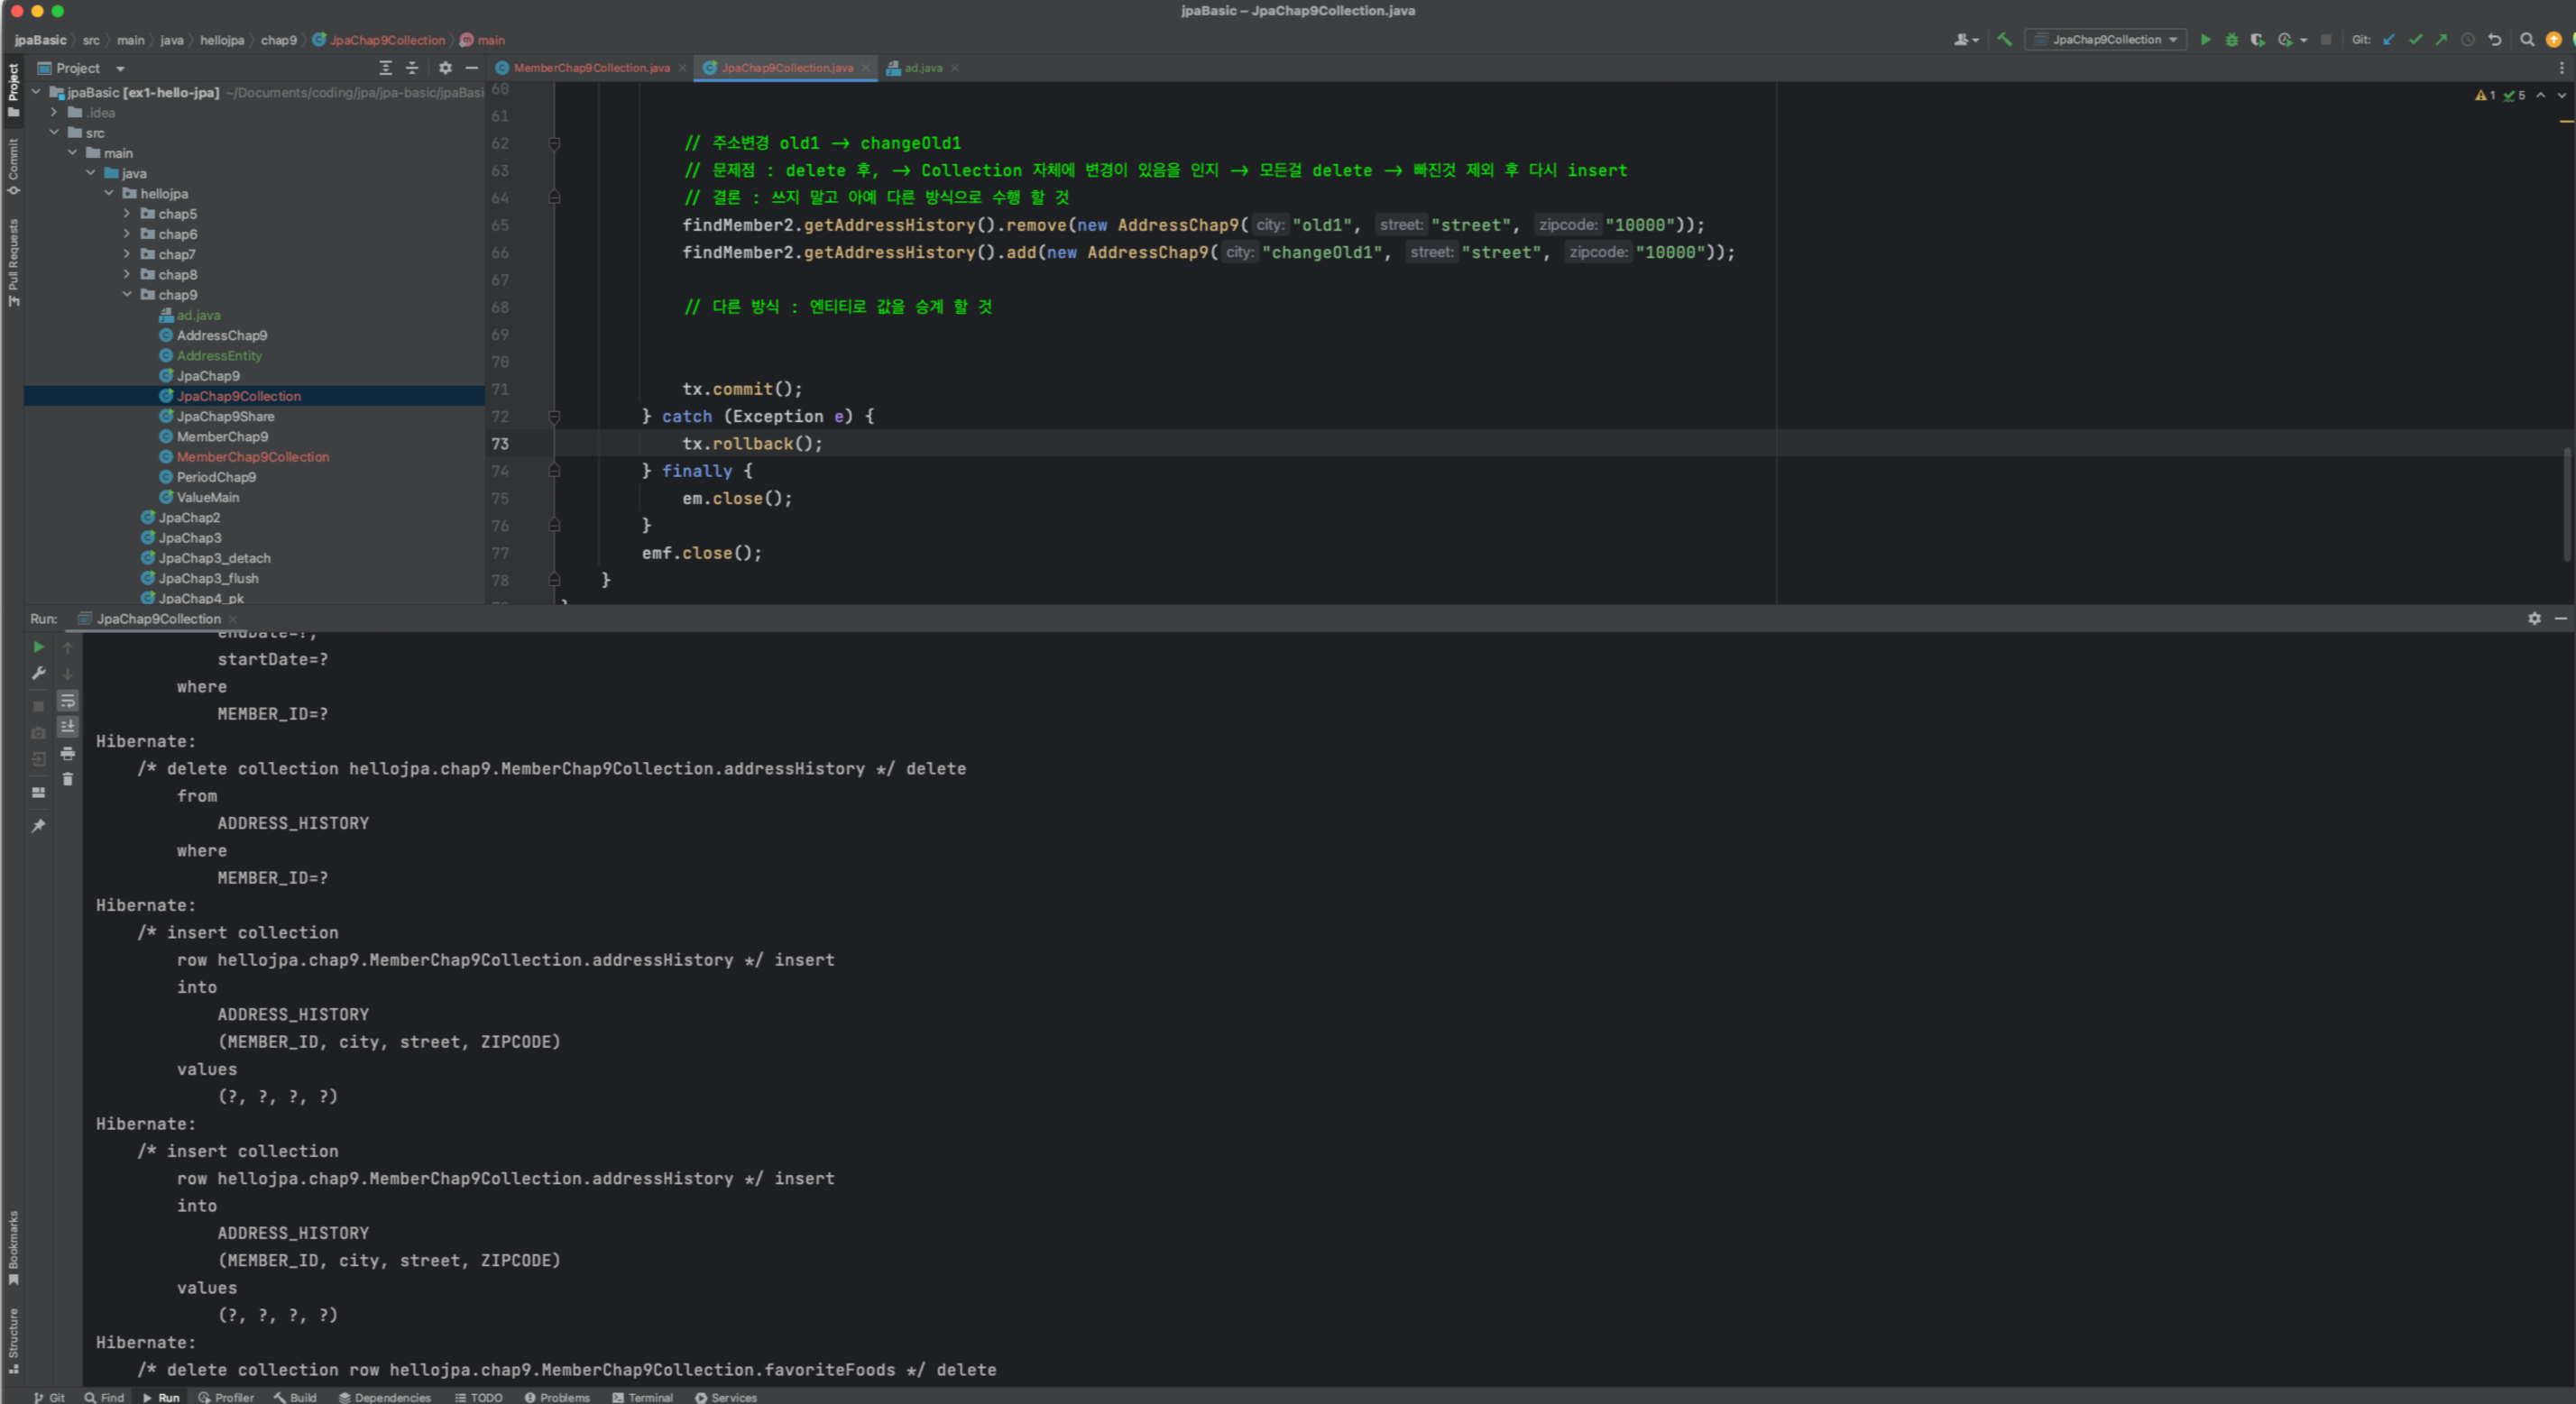Click the Debug bug icon in toolbar
The width and height of the screenshot is (2576, 1404).
pyautogui.click(x=2231, y=40)
